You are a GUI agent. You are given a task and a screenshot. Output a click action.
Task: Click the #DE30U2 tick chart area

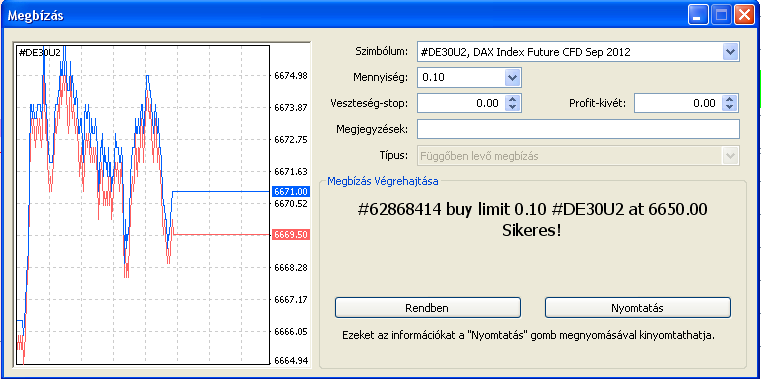coord(143,205)
